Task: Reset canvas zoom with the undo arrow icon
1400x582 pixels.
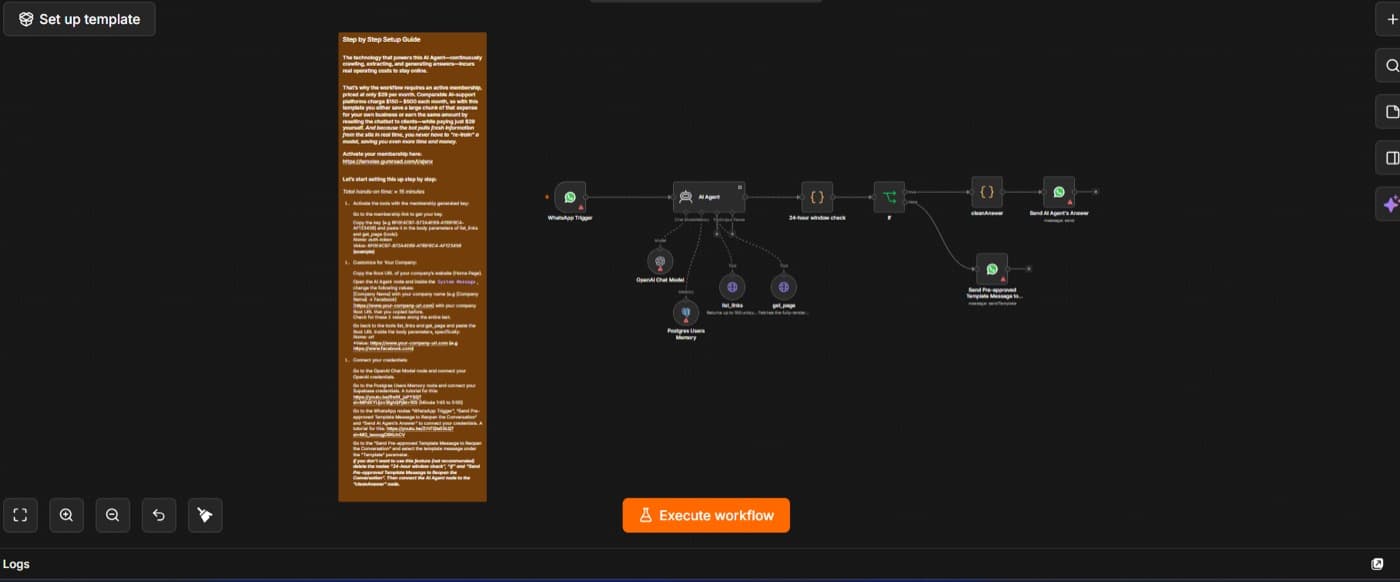Action: pyautogui.click(x=159, y=515)
